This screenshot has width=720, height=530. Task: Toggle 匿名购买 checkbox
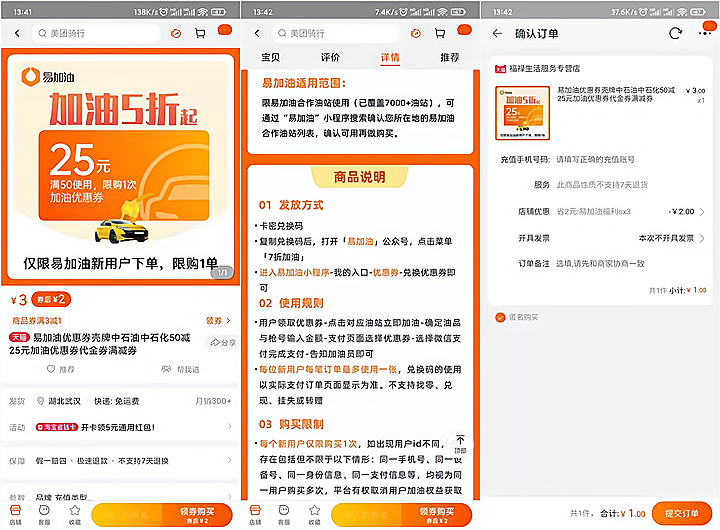point(501,317)
